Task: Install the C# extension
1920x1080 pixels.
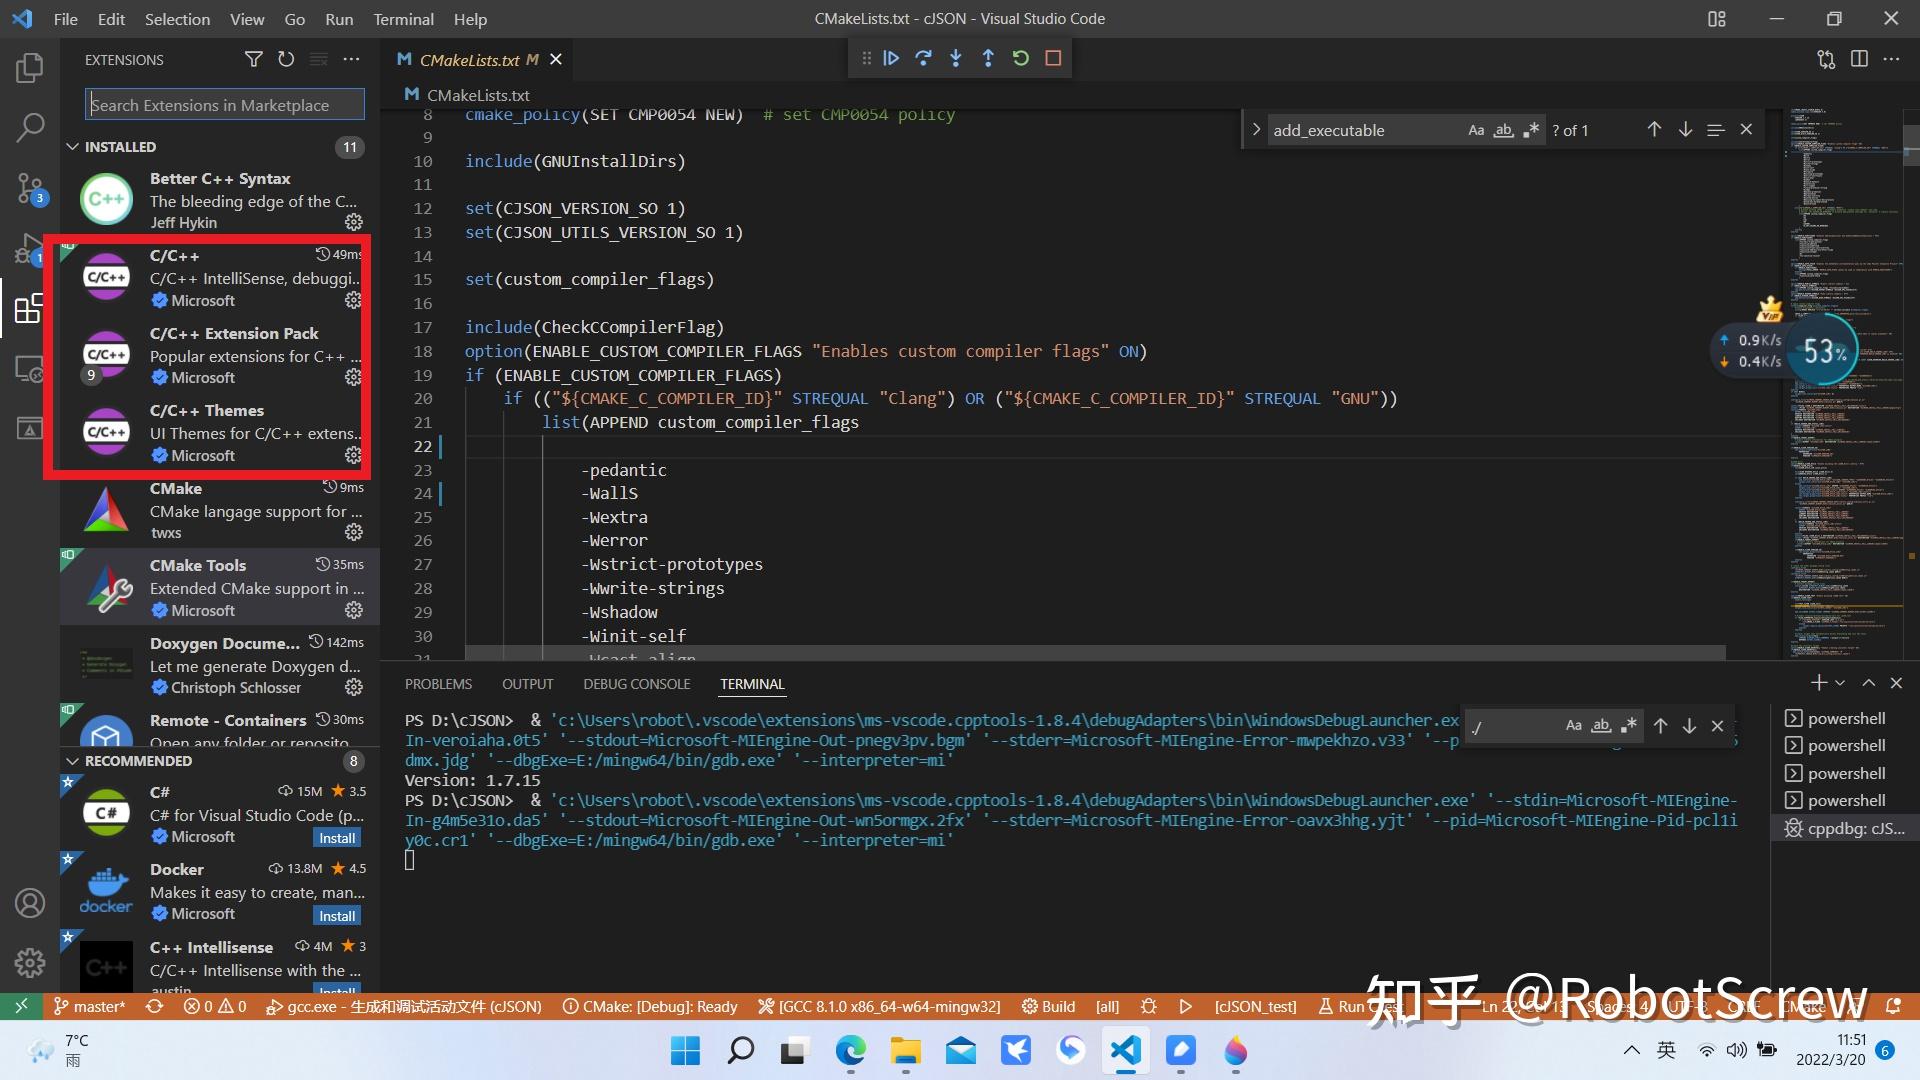Action: point(336,837)
